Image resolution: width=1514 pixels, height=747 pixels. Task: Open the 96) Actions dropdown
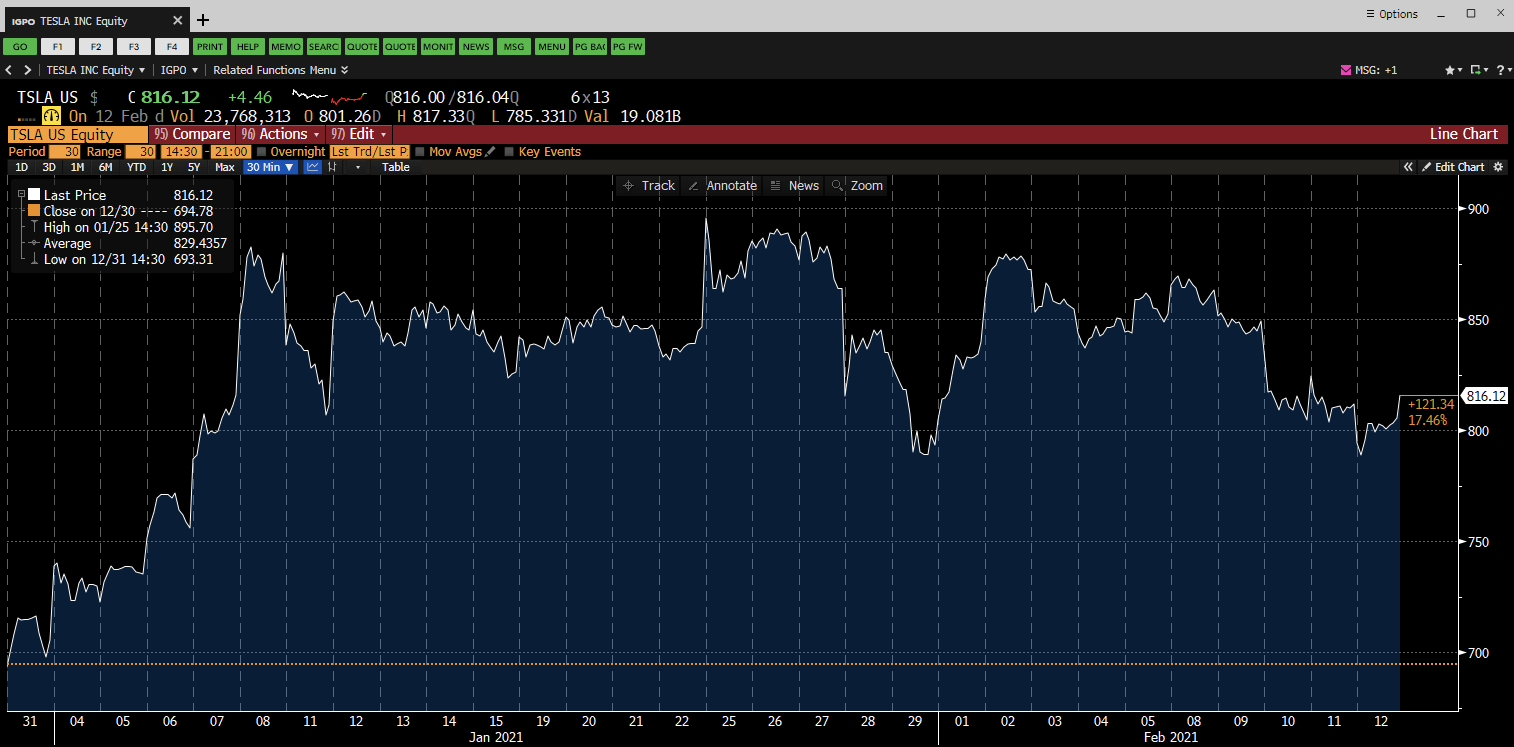pos(279,134)
